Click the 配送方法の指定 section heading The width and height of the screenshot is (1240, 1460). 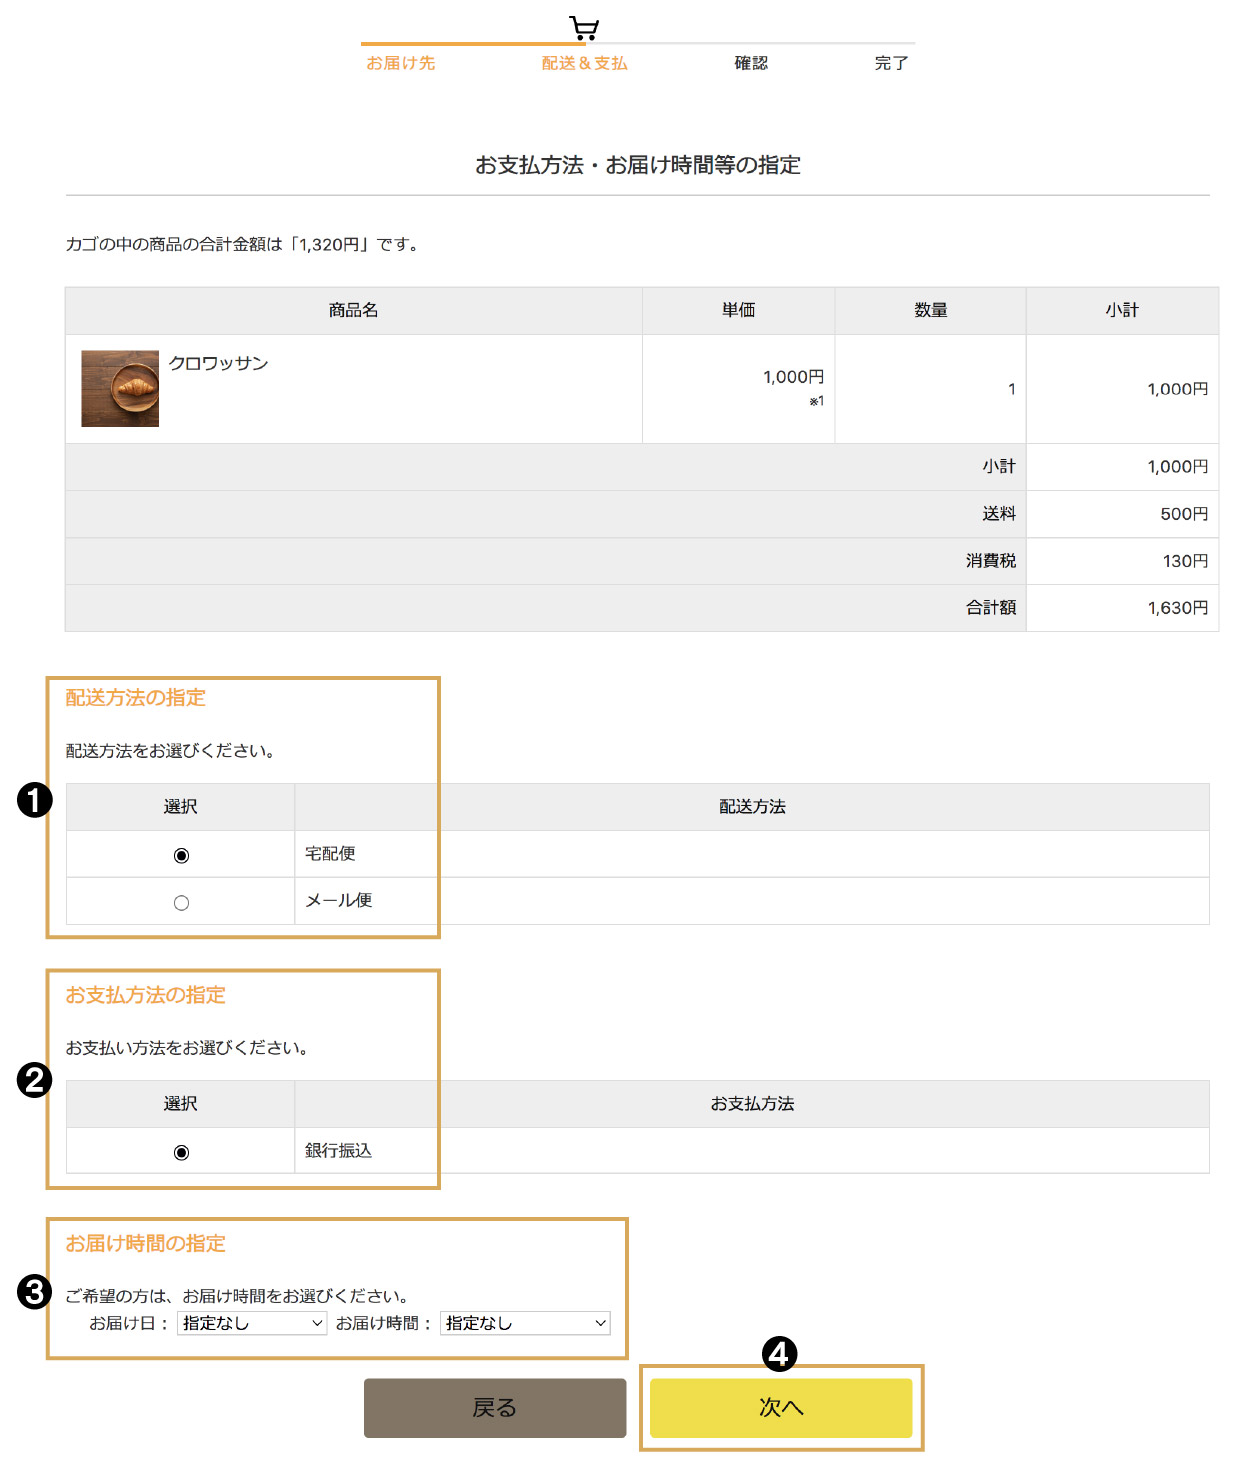136,698
